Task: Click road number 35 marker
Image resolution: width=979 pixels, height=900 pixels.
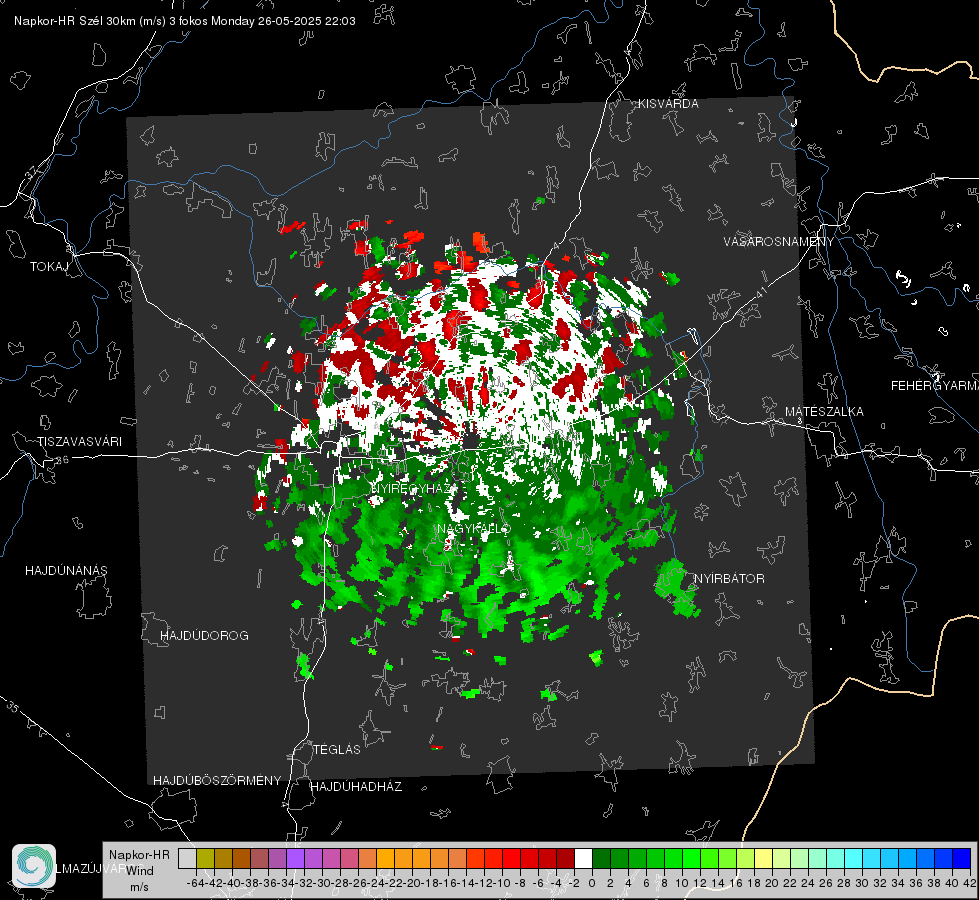Action: [x=13, y=707]
